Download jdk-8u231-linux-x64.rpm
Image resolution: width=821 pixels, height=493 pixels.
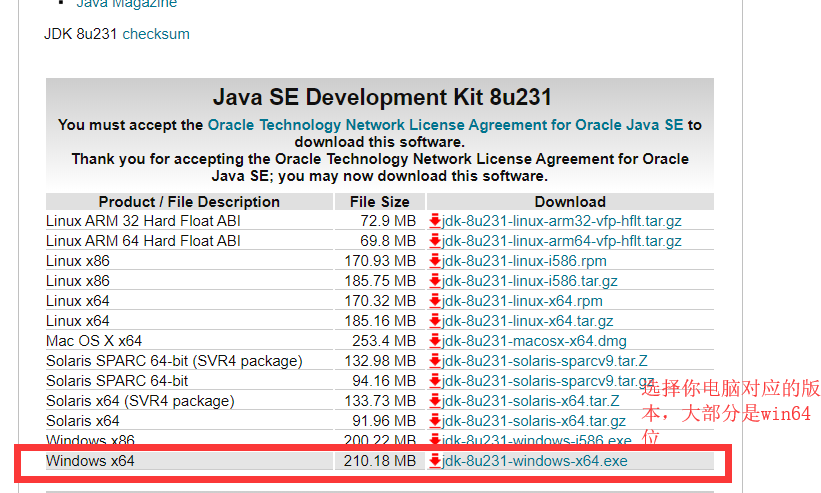pyautogui.click(x=522, y=301)
